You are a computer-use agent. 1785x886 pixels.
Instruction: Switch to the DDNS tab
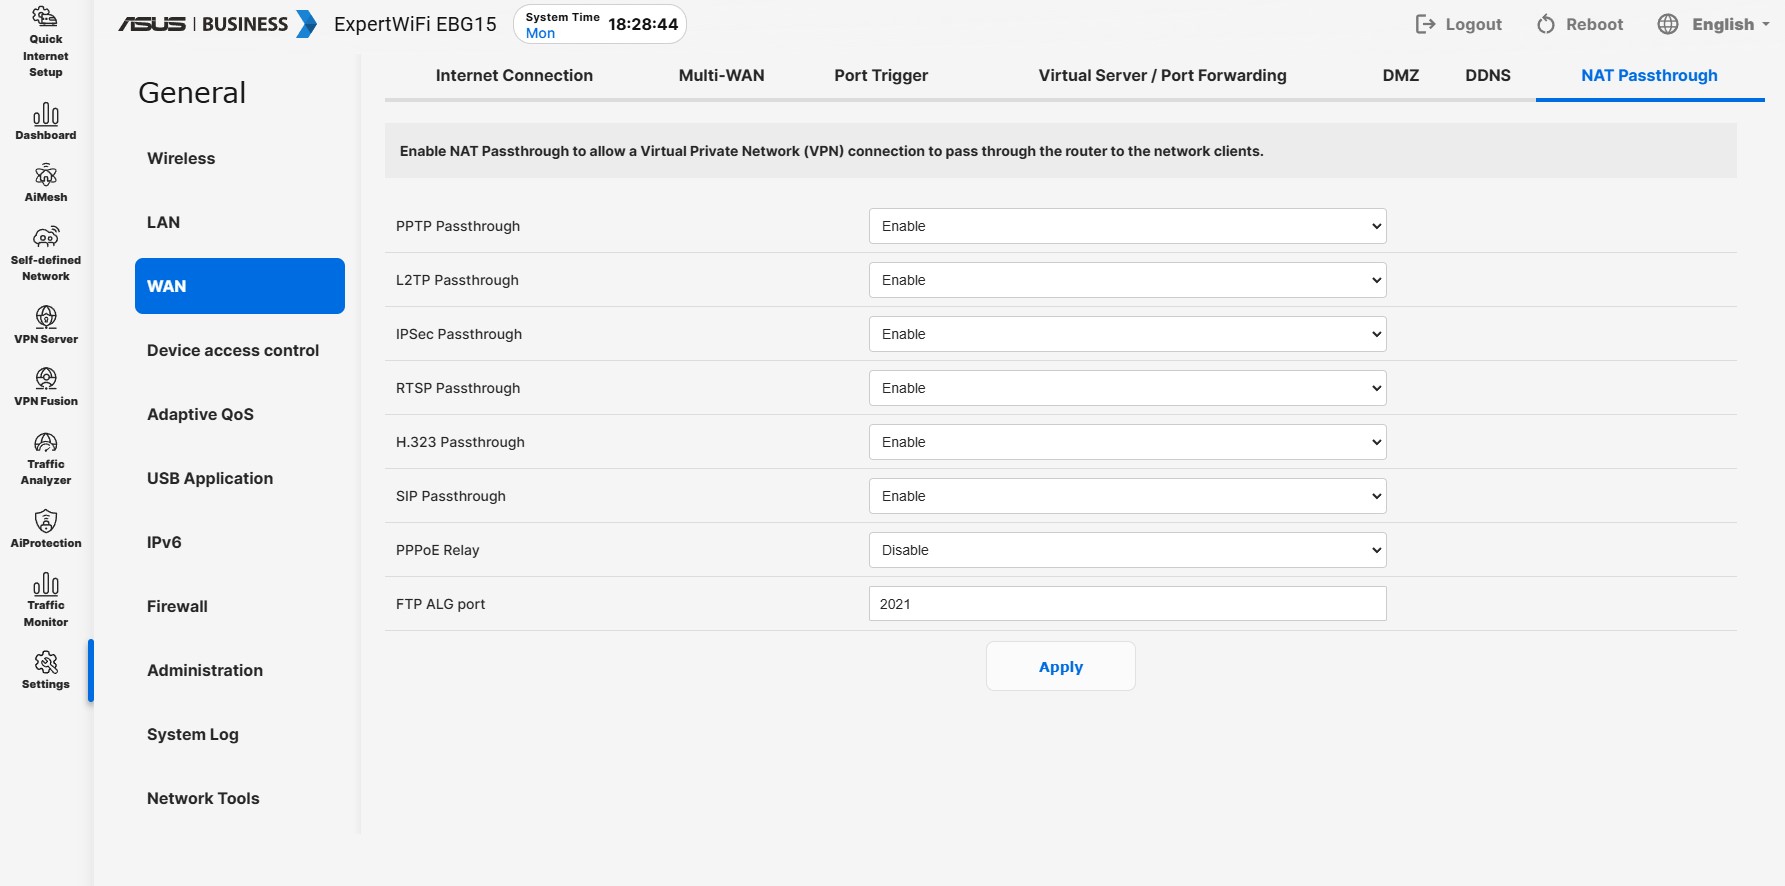[1487, 75]
